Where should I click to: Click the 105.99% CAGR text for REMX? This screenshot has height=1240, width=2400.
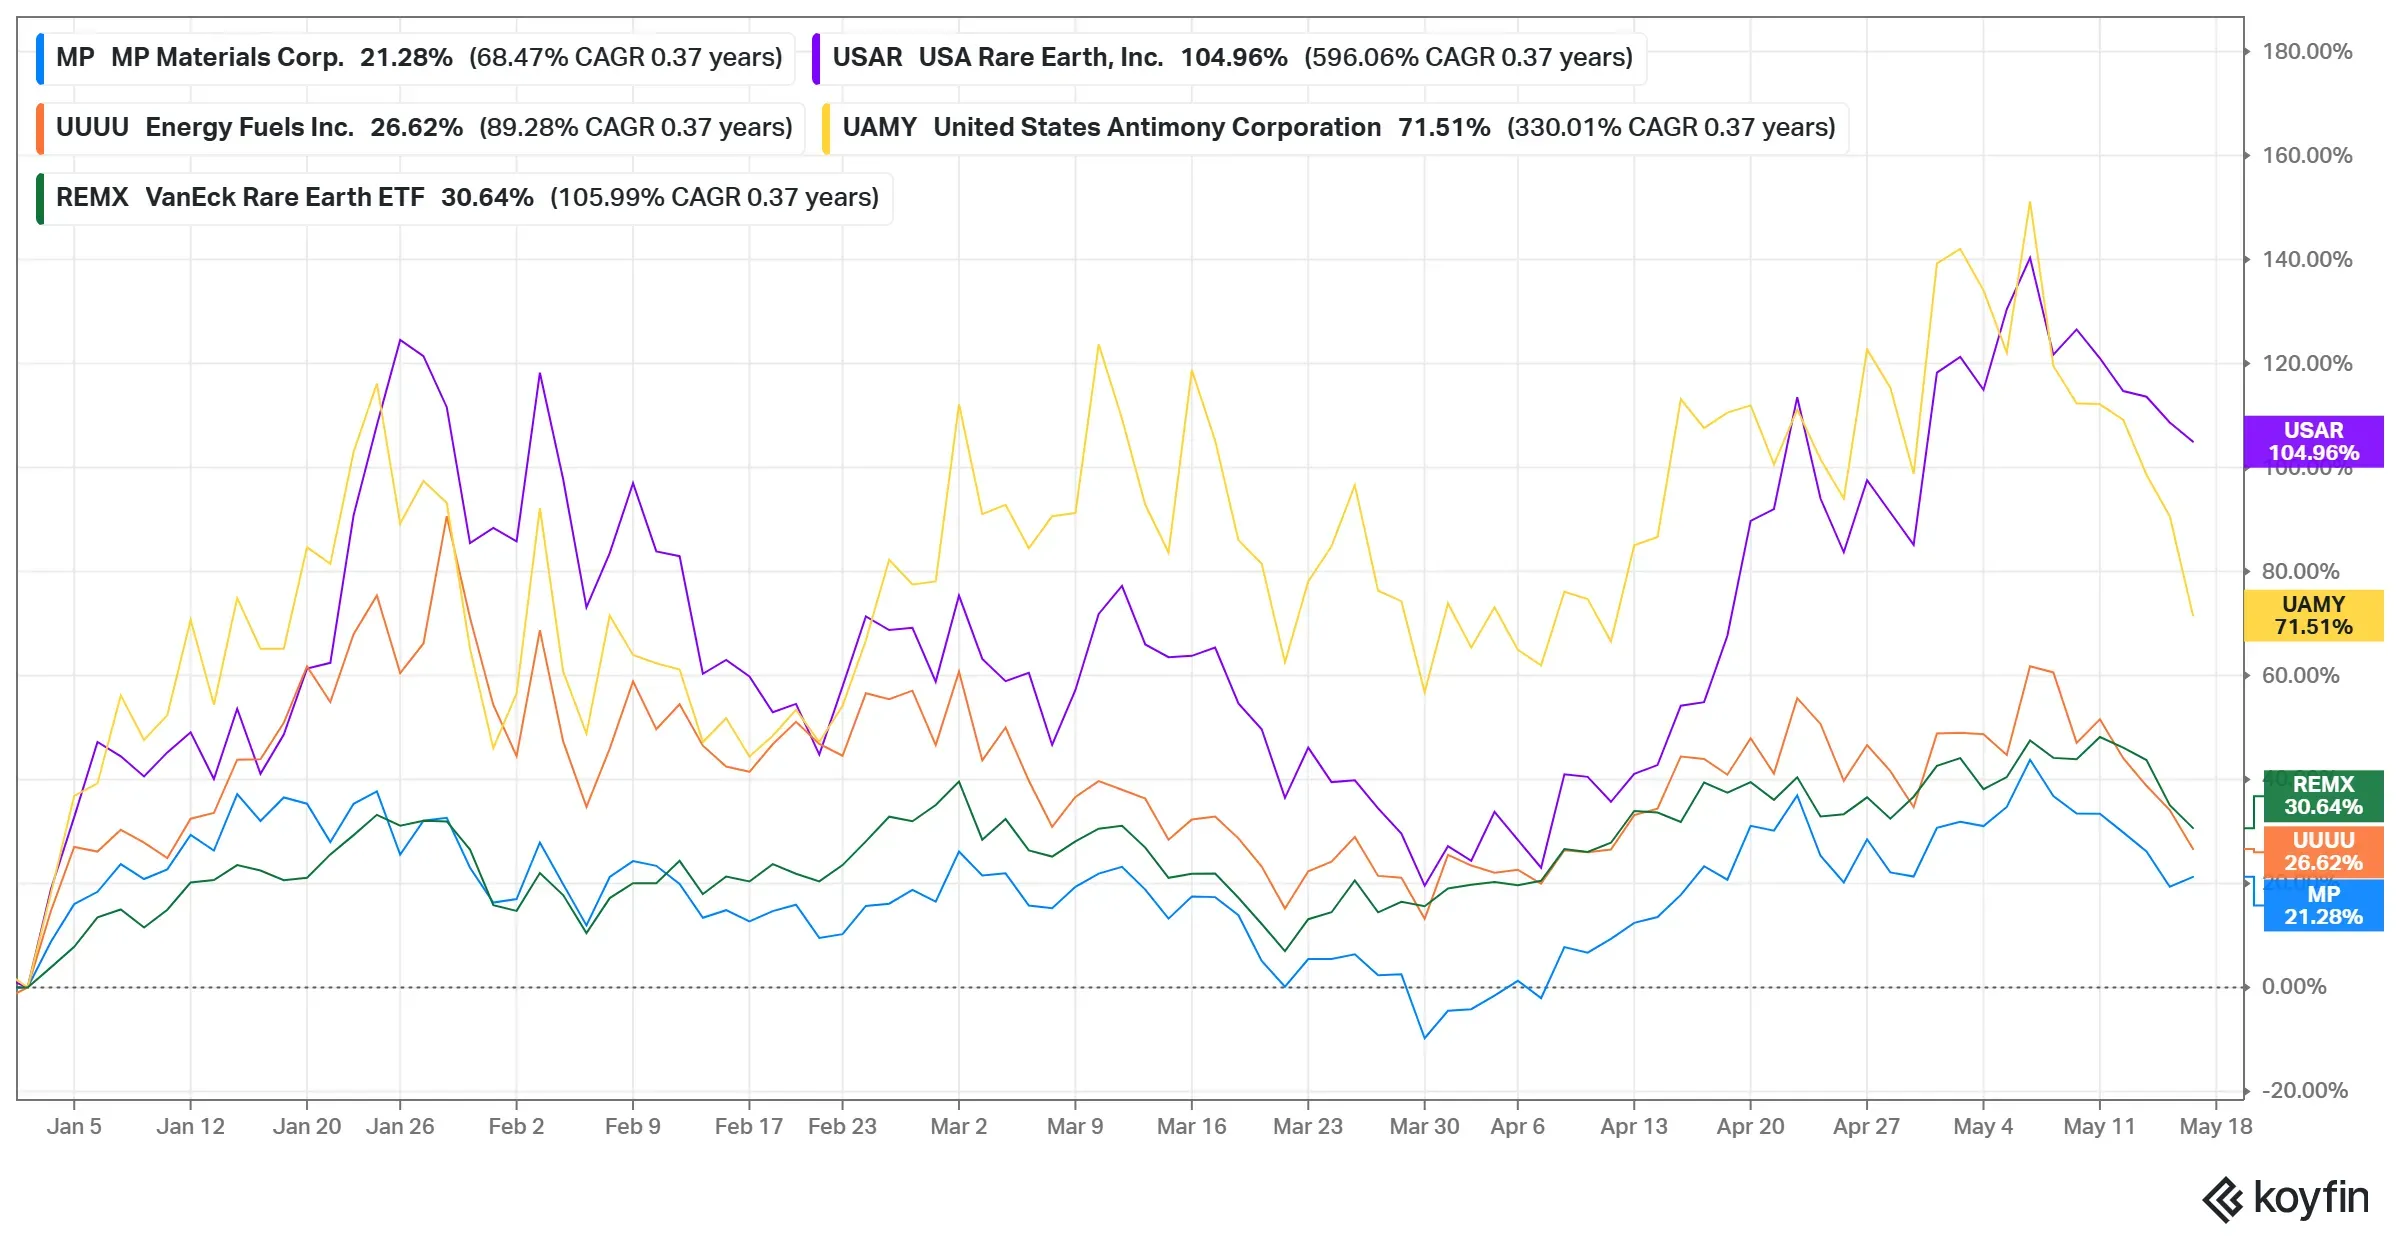[714, 198]
